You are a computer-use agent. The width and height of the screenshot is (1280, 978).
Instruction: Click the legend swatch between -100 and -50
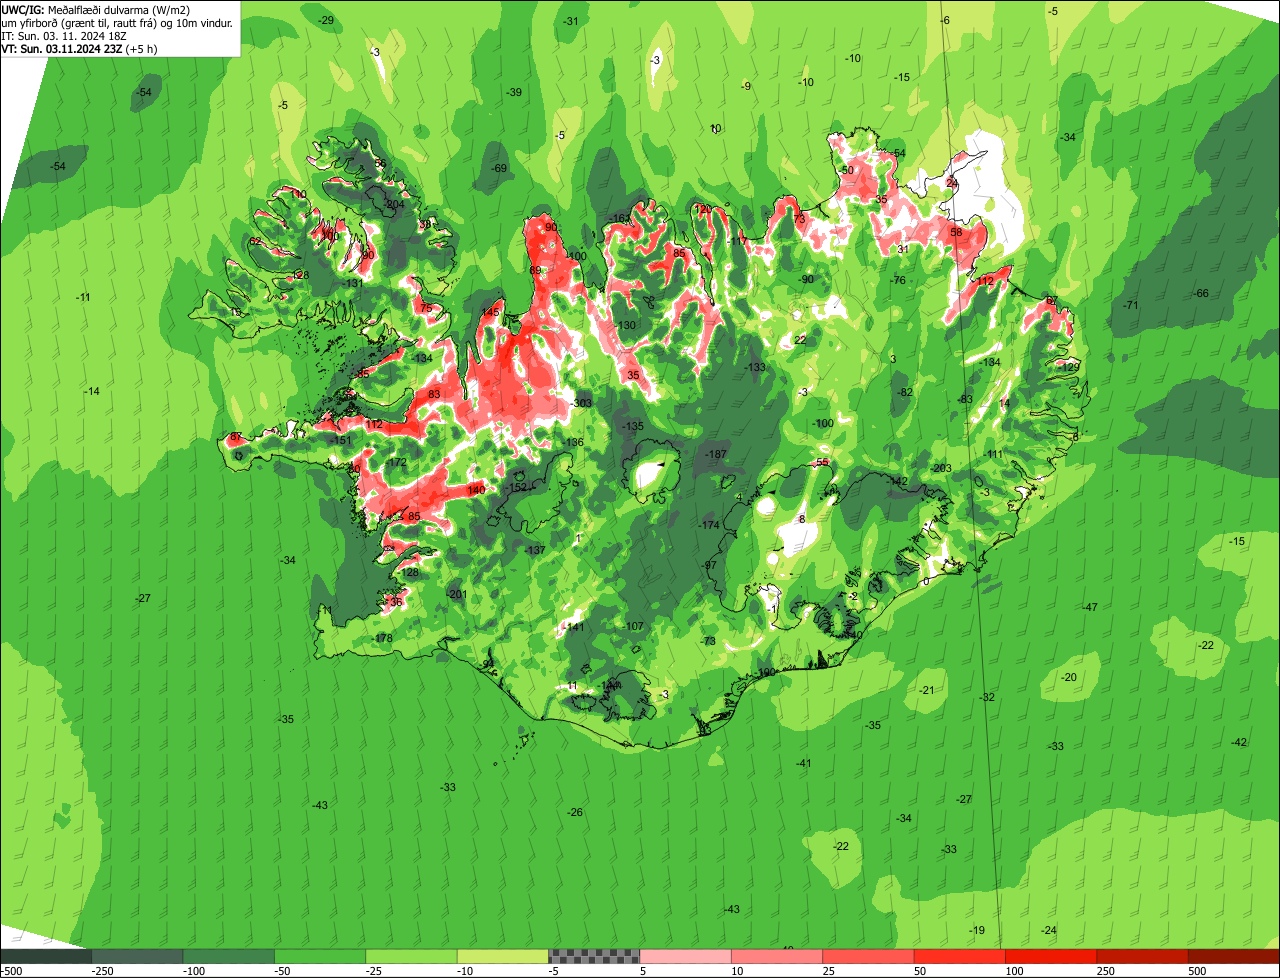[229, 956]
